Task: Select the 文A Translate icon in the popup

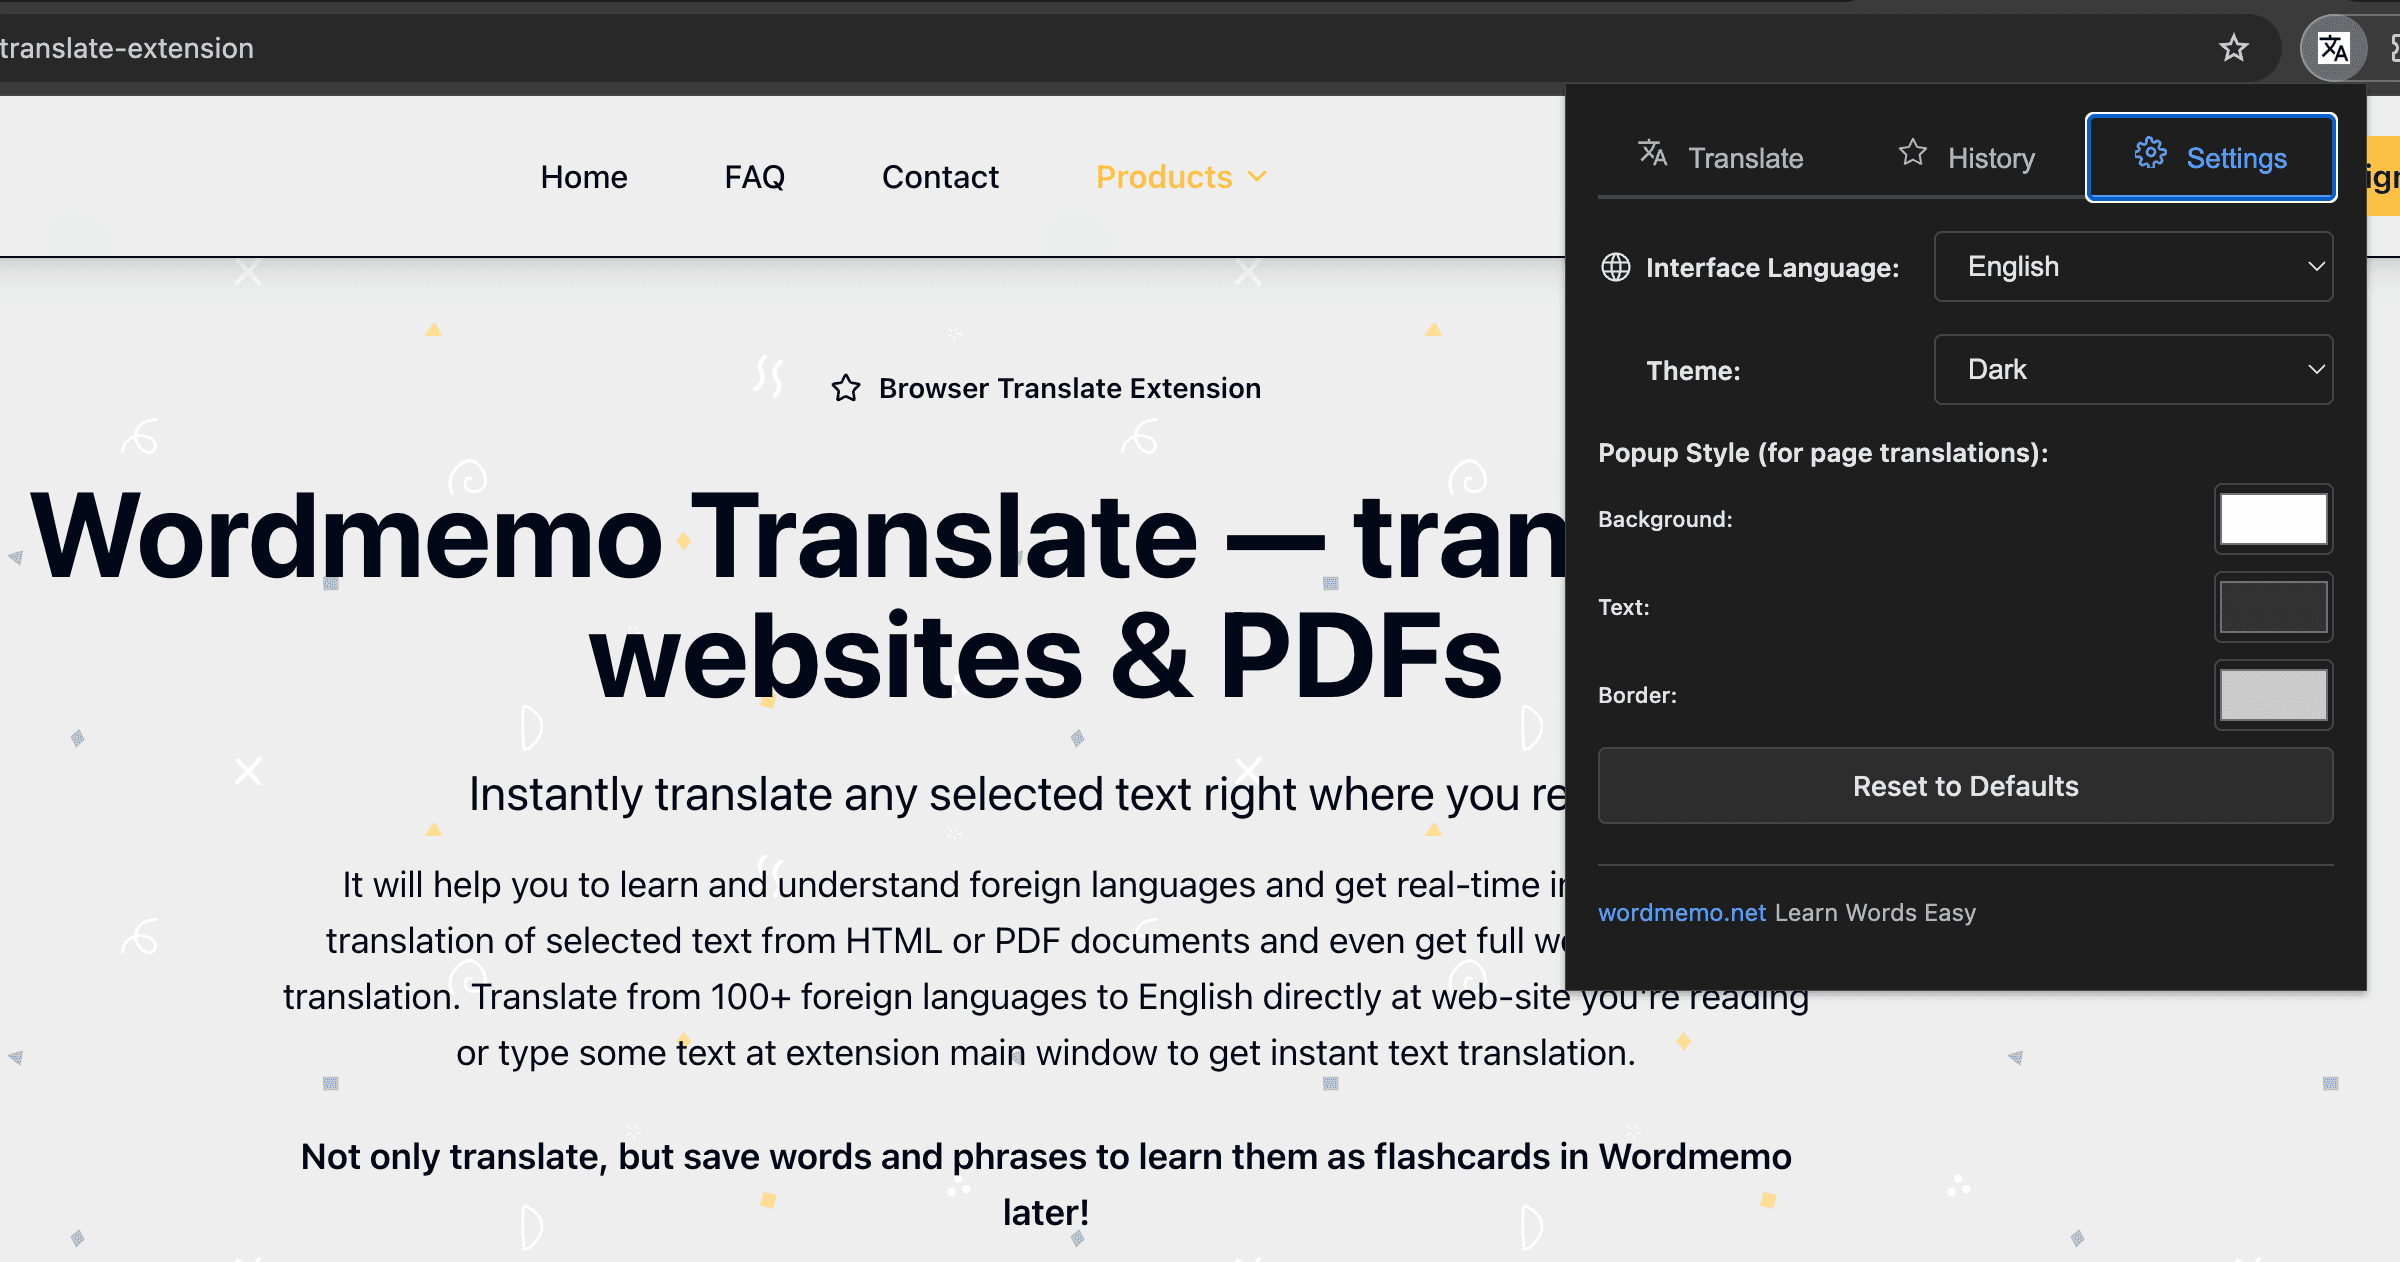Action: [1653, 155]
